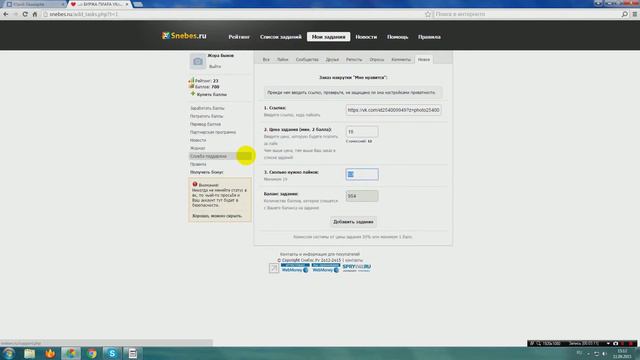The width and height of the screenshot is (640, 360).
Task: Open Правила in the left sidebar
Action: (198, 164)
